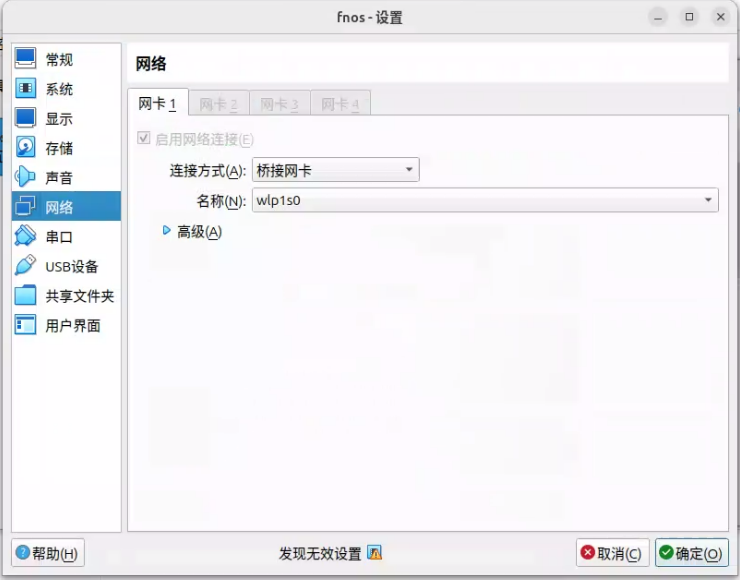Image resolution: width=740 pixels, height=580 pixels.
Task: Switch to the 网卡 3 tab
Action: [279, 104]
